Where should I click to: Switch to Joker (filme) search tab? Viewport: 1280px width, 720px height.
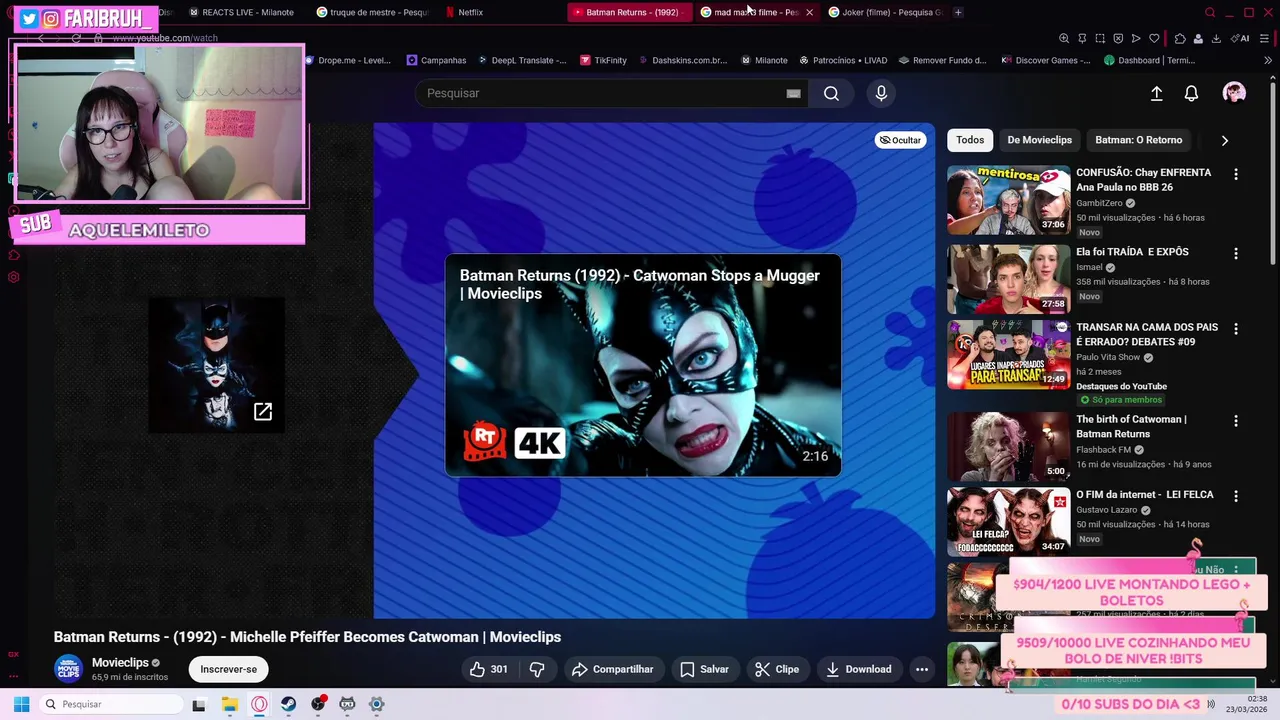pyautogui.click(x=885, y=12)
